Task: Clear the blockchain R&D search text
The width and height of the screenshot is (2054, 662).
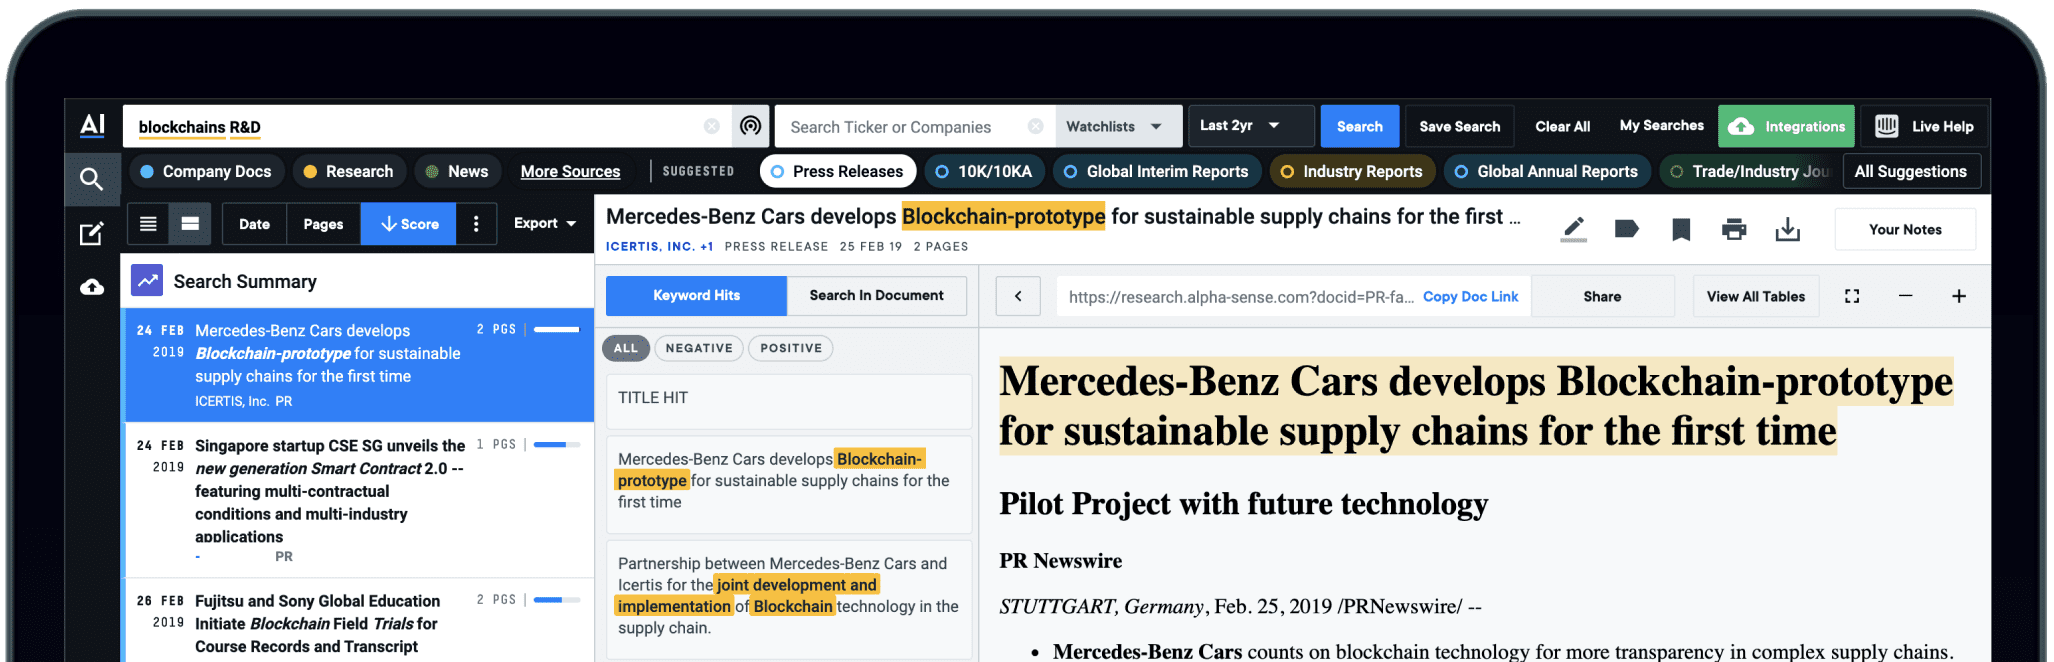Action: [x=711, y=126]
